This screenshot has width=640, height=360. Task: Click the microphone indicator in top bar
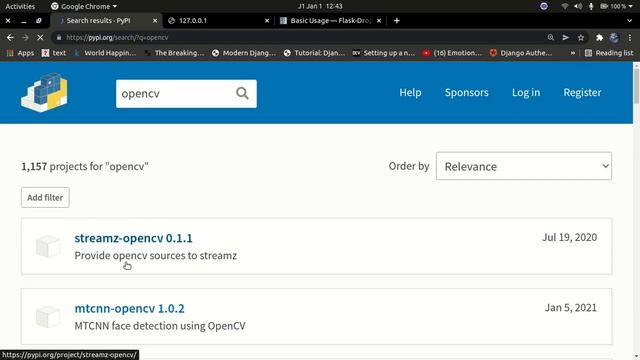coord(591,6)
